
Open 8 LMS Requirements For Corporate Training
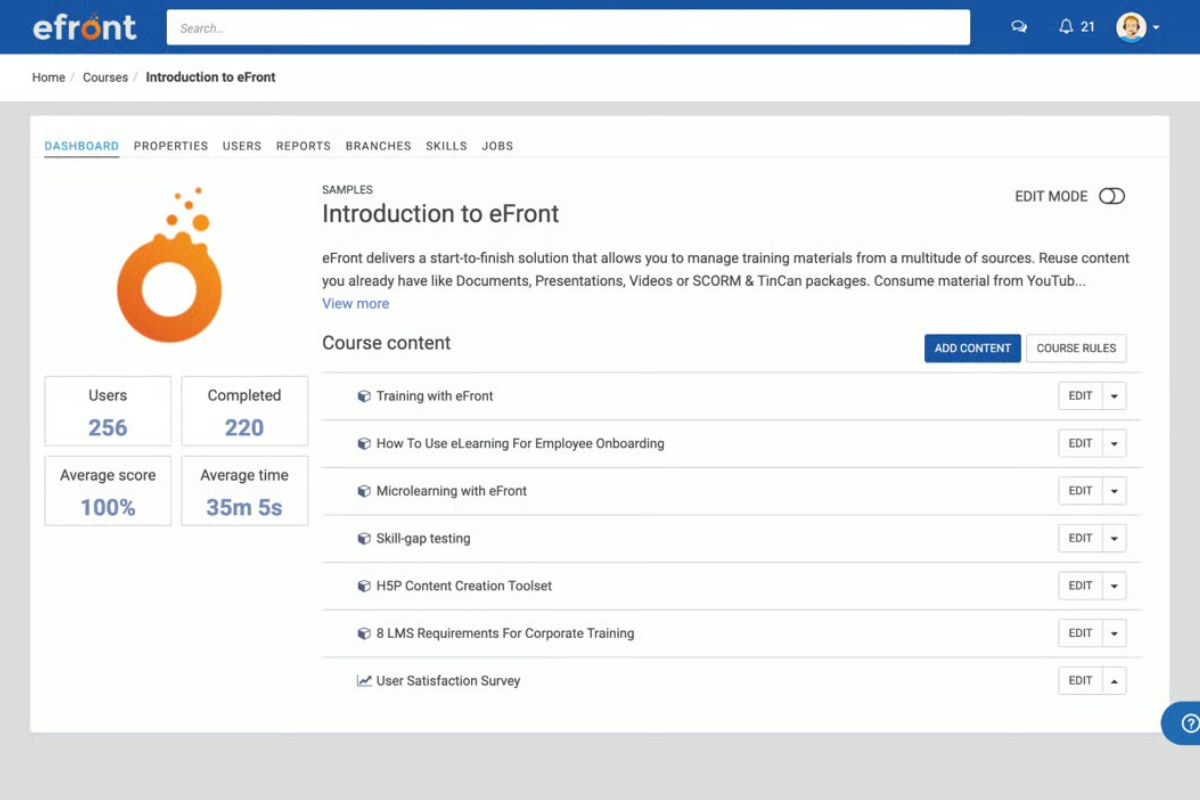click(x=505, y=633)
